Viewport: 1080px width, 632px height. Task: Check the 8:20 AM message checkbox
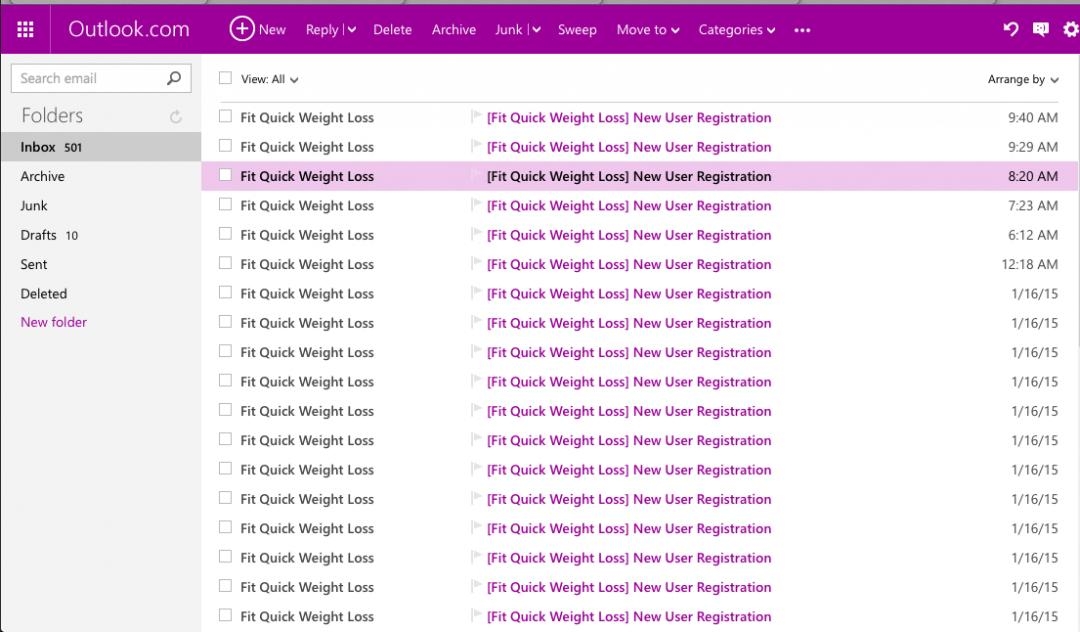click(x=225, y=175)
